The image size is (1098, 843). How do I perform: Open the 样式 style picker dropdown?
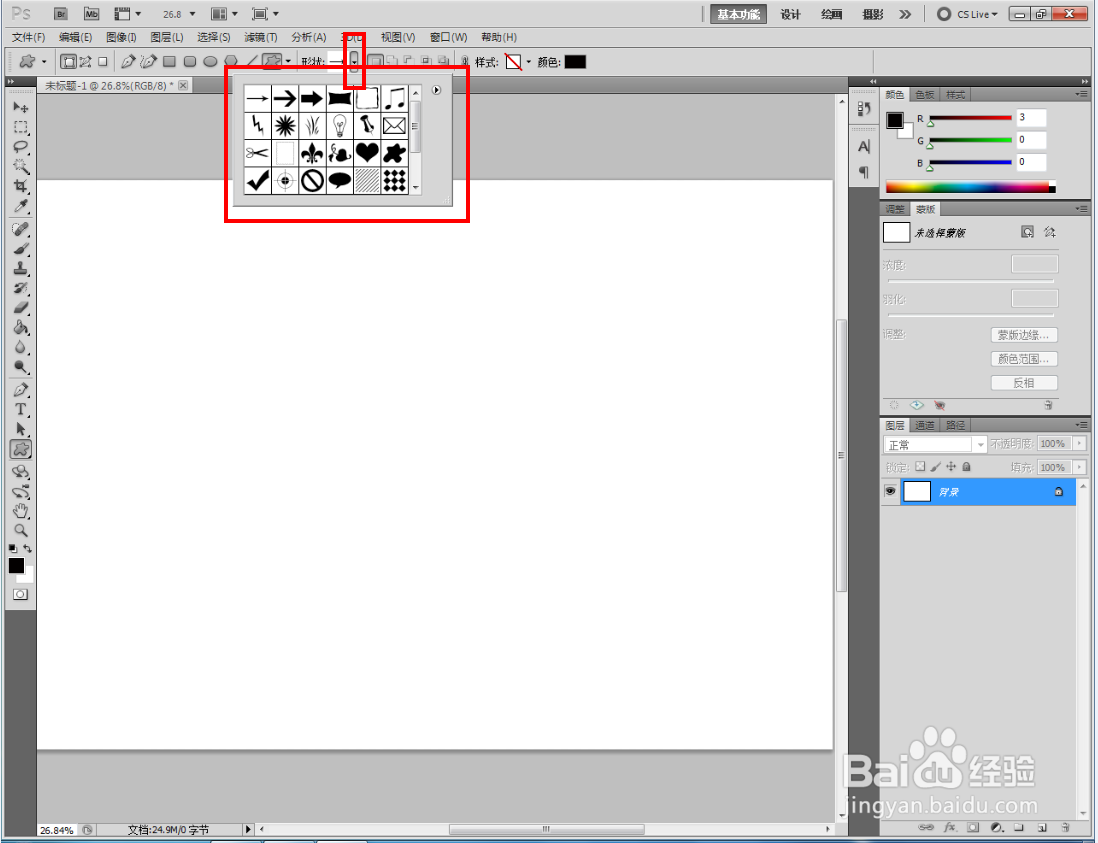pos(529,62)
